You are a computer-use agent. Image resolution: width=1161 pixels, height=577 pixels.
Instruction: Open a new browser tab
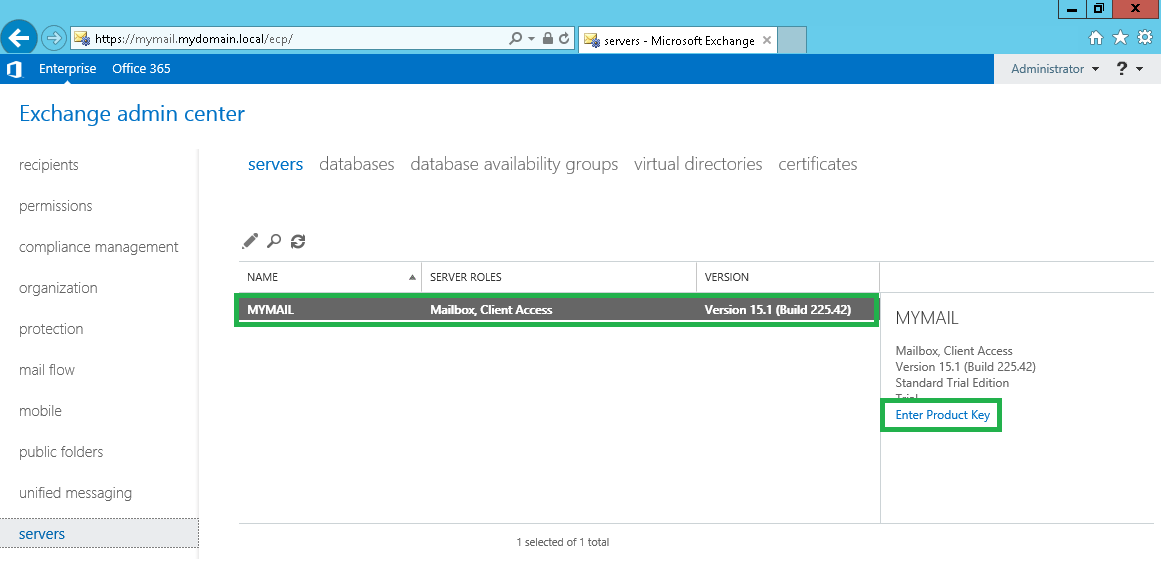(792, 40)
